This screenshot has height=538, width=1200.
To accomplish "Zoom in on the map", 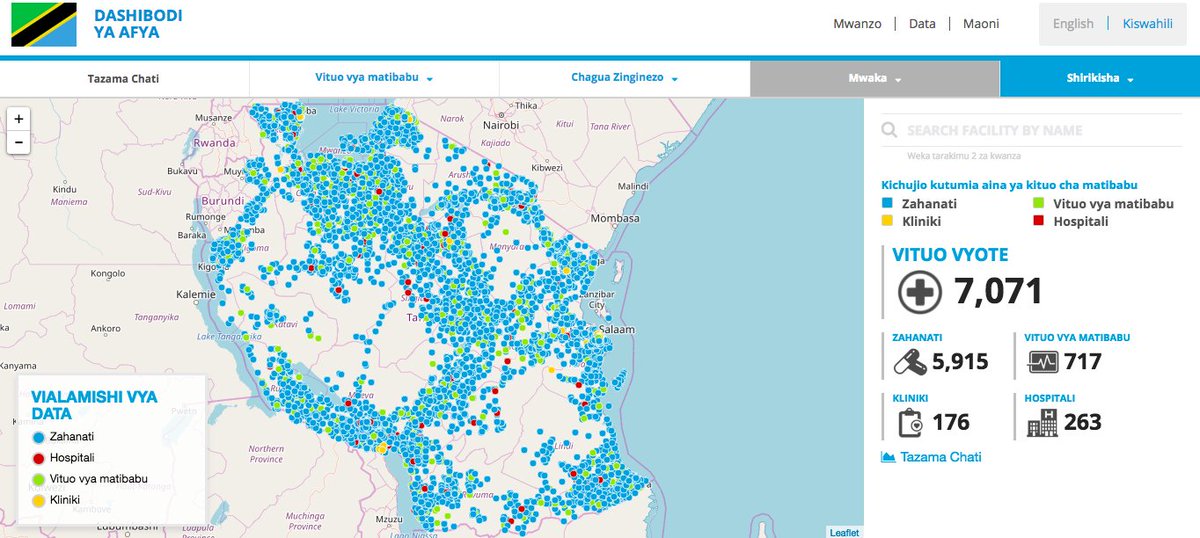I will (x=19, y=119).
